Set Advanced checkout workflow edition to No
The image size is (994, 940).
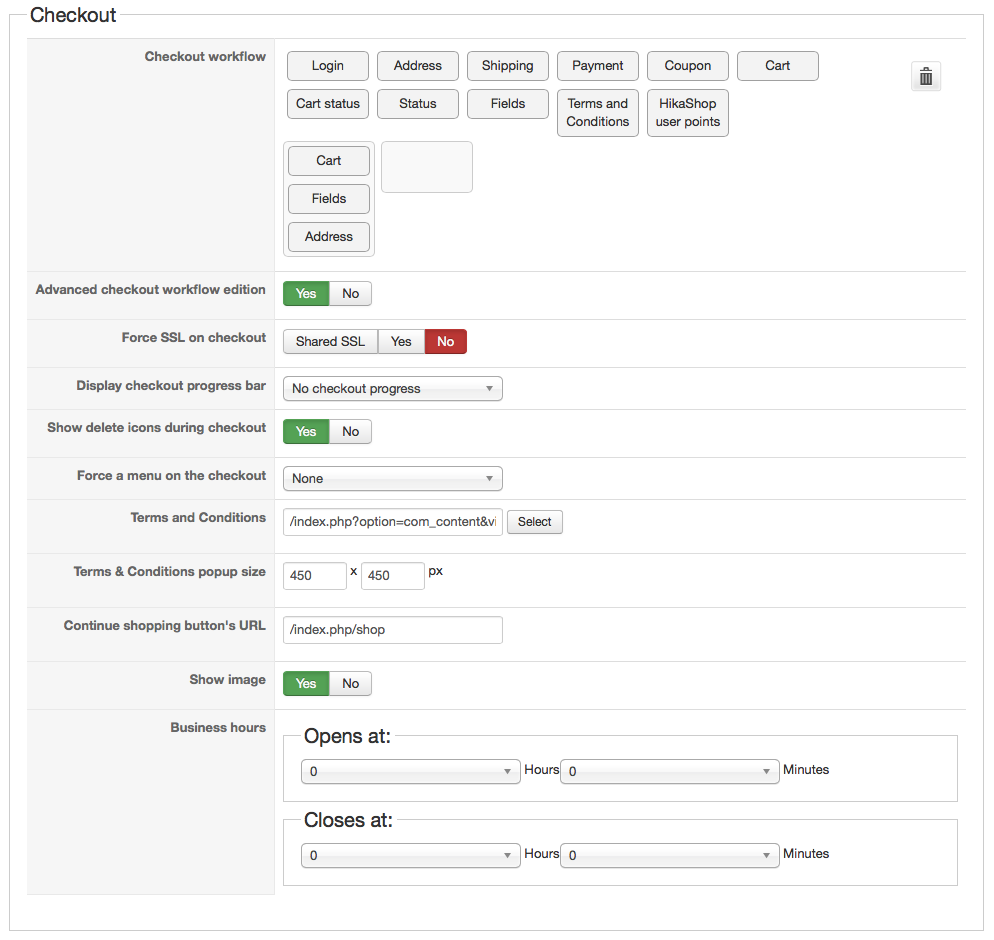click(x=350, y=294)
